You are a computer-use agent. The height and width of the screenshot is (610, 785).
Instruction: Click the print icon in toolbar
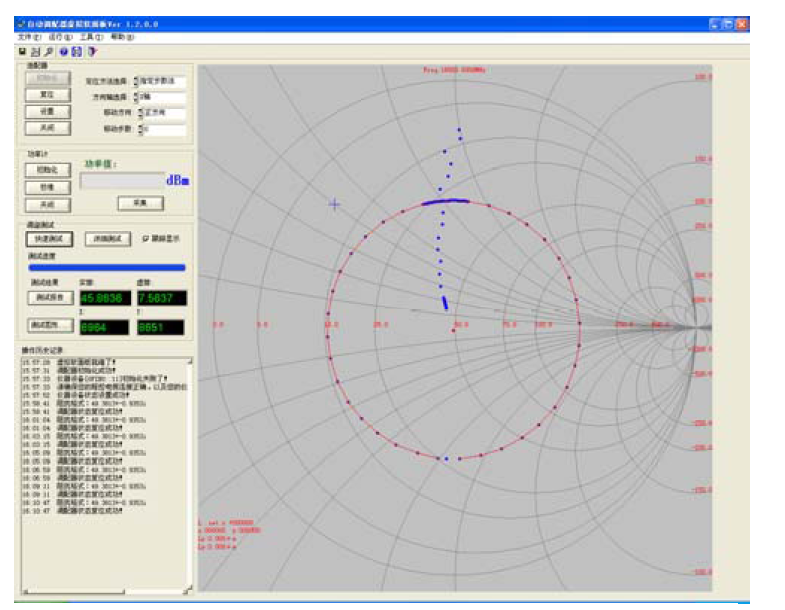[36, 52]
